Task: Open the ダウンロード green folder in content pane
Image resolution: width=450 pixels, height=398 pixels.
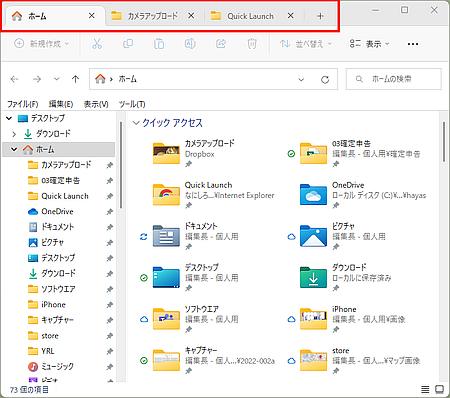Action: tap(313, 277)
